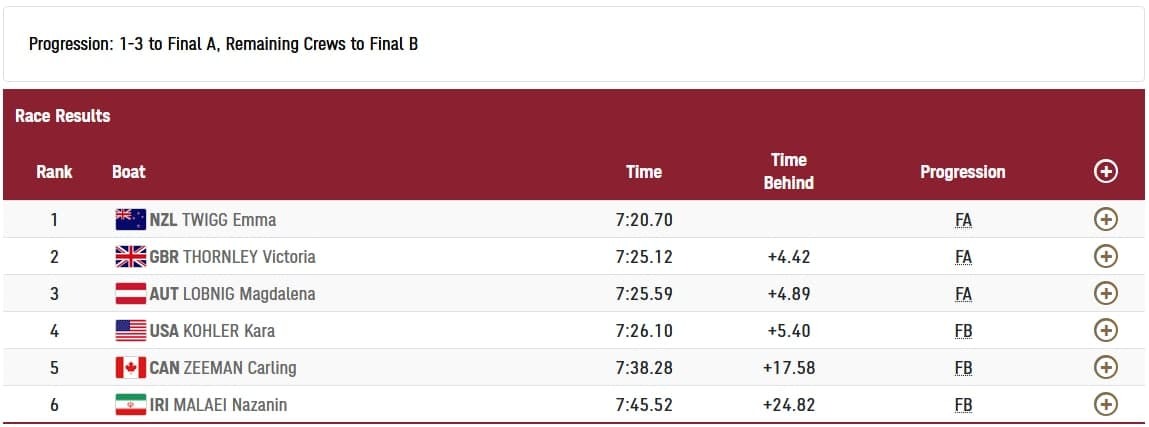Select athlete name ZEEMAN Carling
This screenshot has height=427, width=1149.
tap(240, 368)
